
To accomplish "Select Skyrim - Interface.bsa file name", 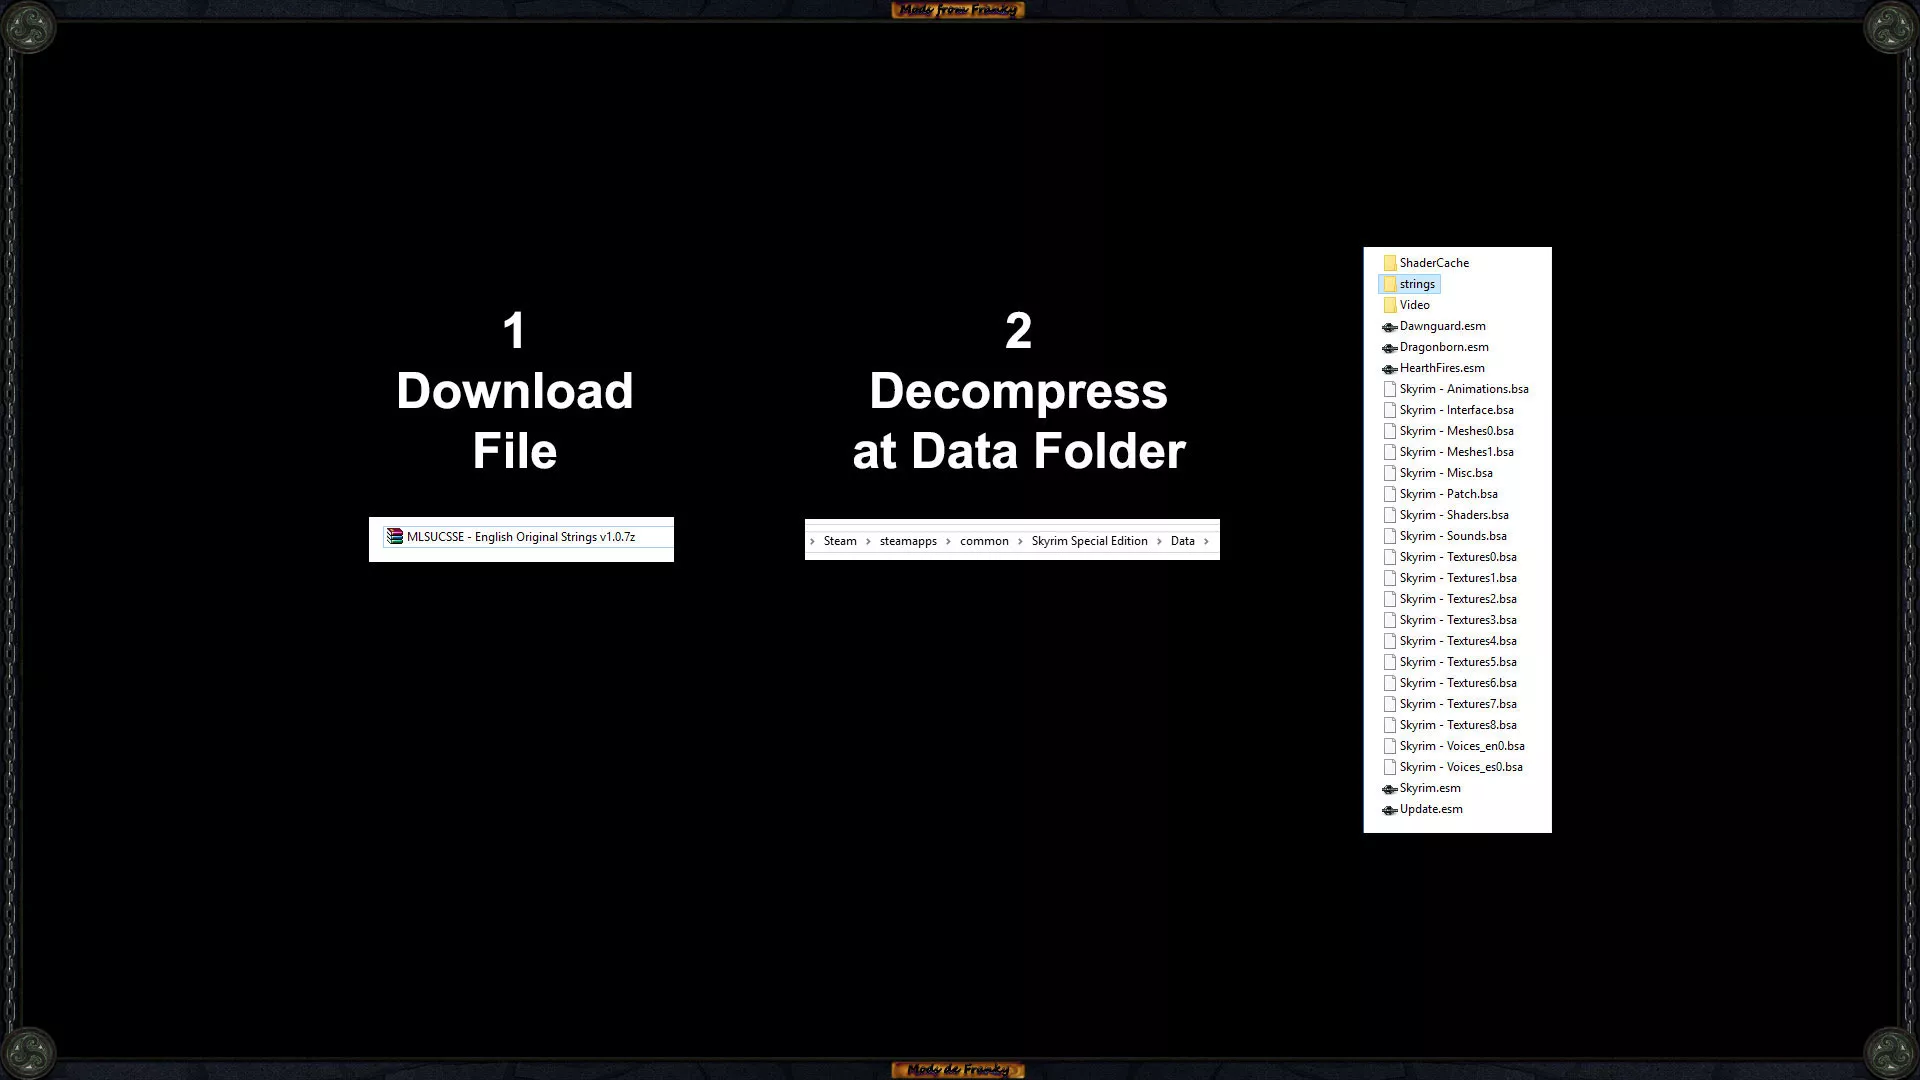I will pos(1456,410).
